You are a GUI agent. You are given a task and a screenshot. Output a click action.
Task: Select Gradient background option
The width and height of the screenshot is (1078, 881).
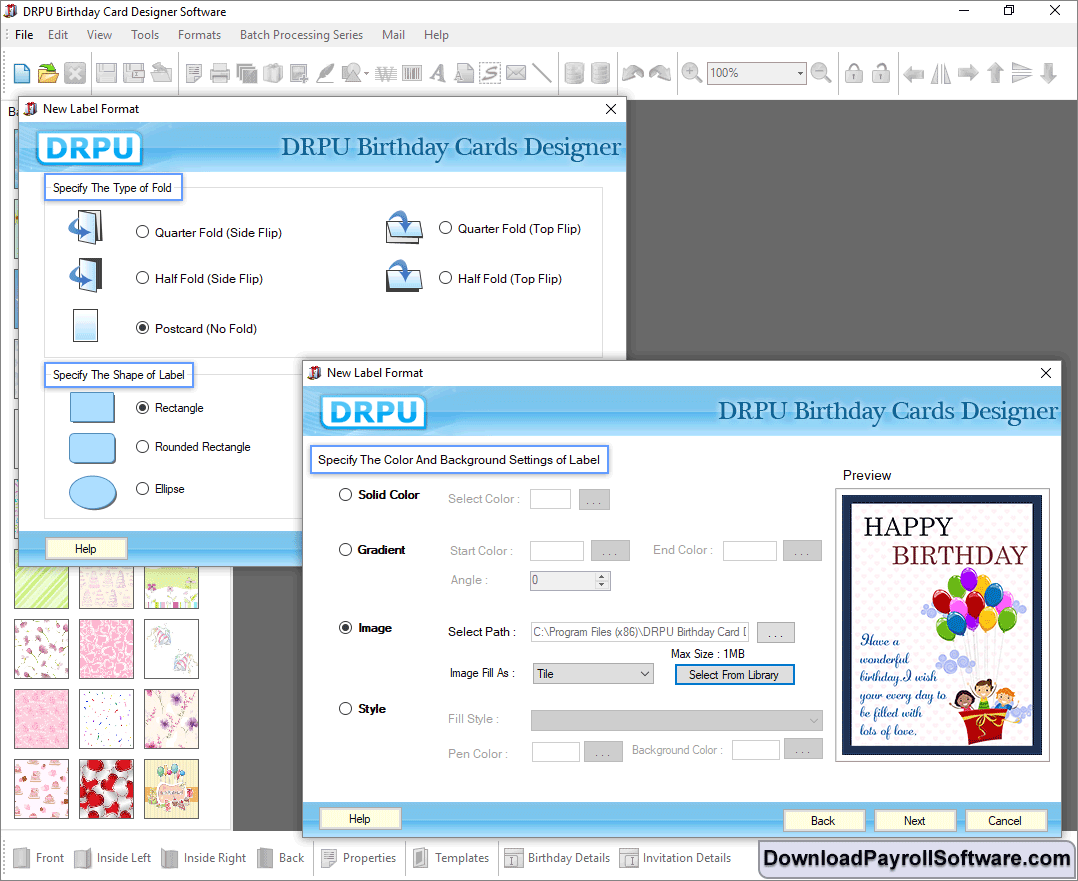pyautogui.click(x=345, y=550)
